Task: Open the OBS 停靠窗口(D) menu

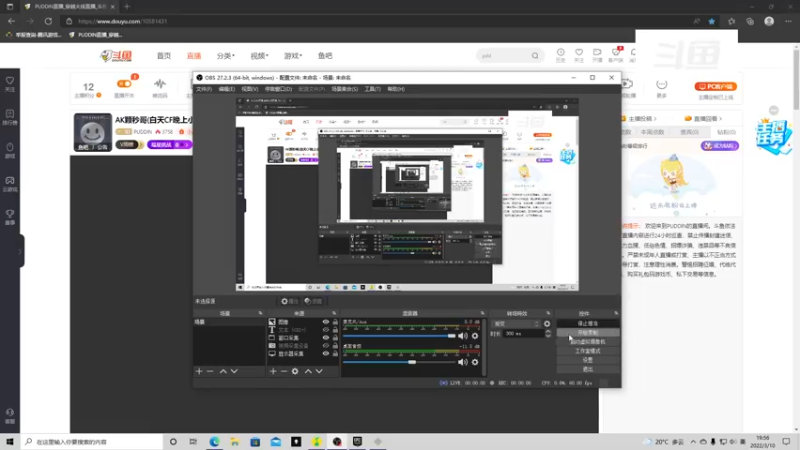Action: [x=278, y=89]
